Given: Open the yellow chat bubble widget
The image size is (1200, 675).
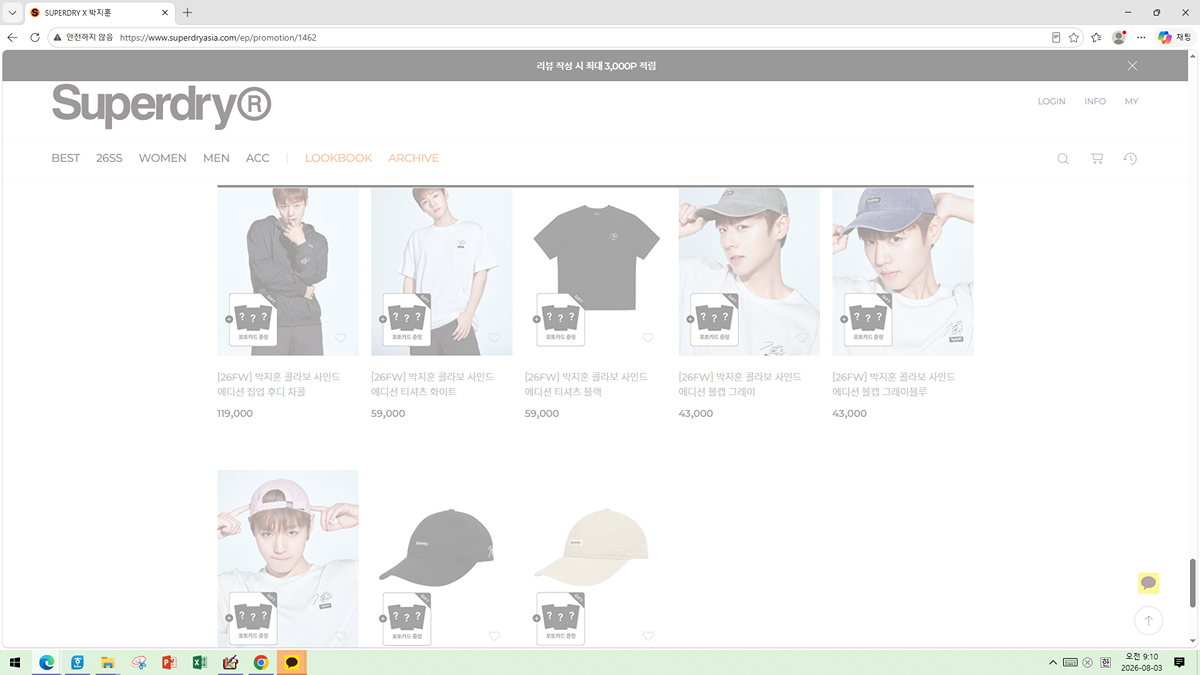Looking at the screenshot, I should (x=1148, y=583).
